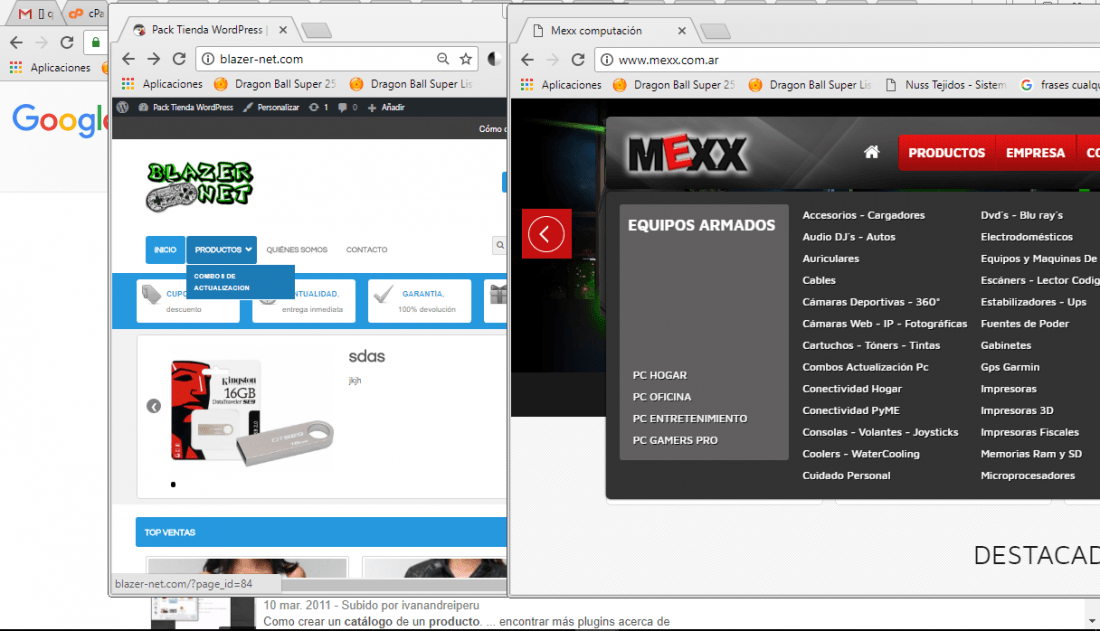Image resolution: width=1100 pixels, height=631 pixels.
Task: Open Microprocesadores category
Action: [x=1027, y=476]
